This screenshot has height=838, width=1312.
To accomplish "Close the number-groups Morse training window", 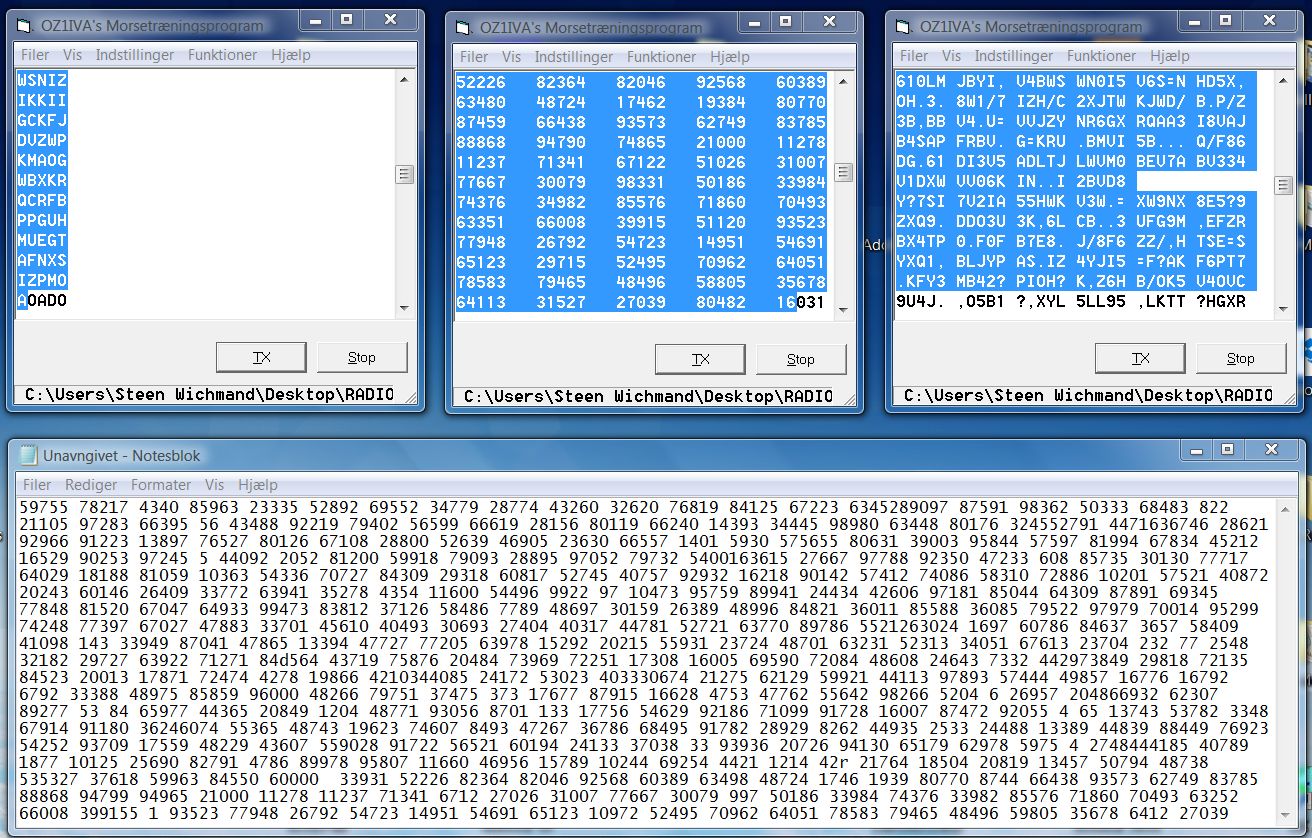I will [829, 21].
